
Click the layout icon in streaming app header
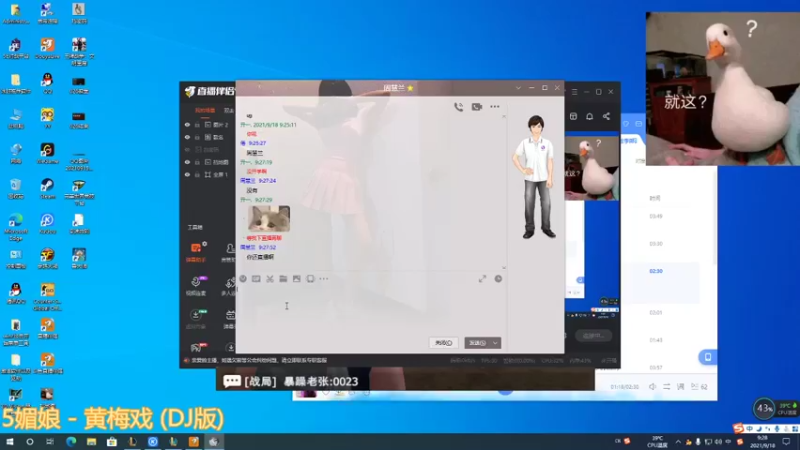[x=573, y=116]
